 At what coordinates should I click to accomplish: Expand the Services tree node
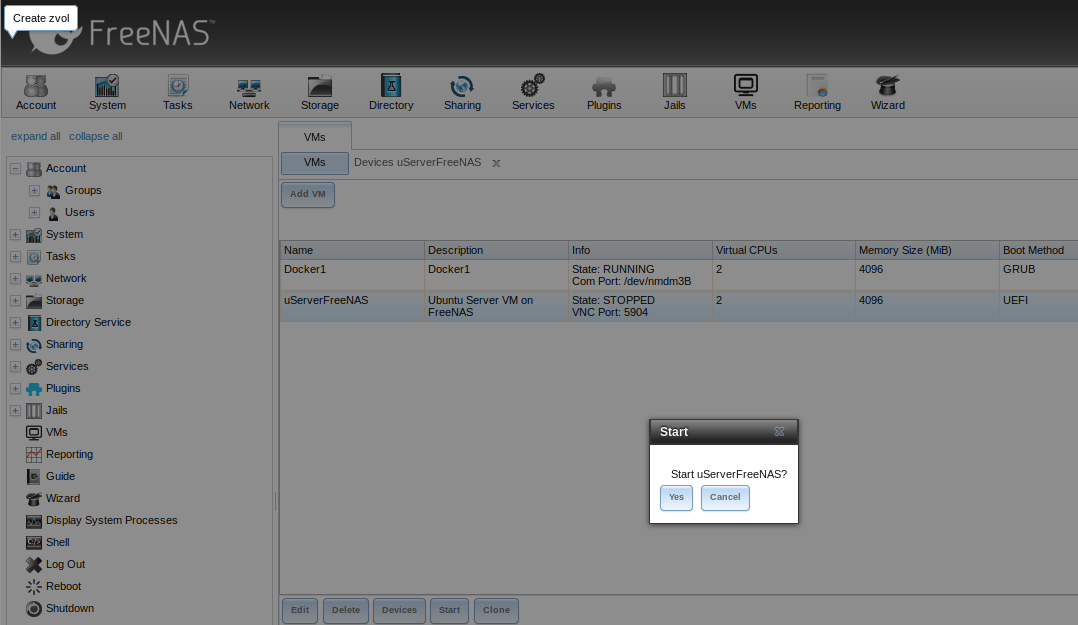tap(15, 366)
